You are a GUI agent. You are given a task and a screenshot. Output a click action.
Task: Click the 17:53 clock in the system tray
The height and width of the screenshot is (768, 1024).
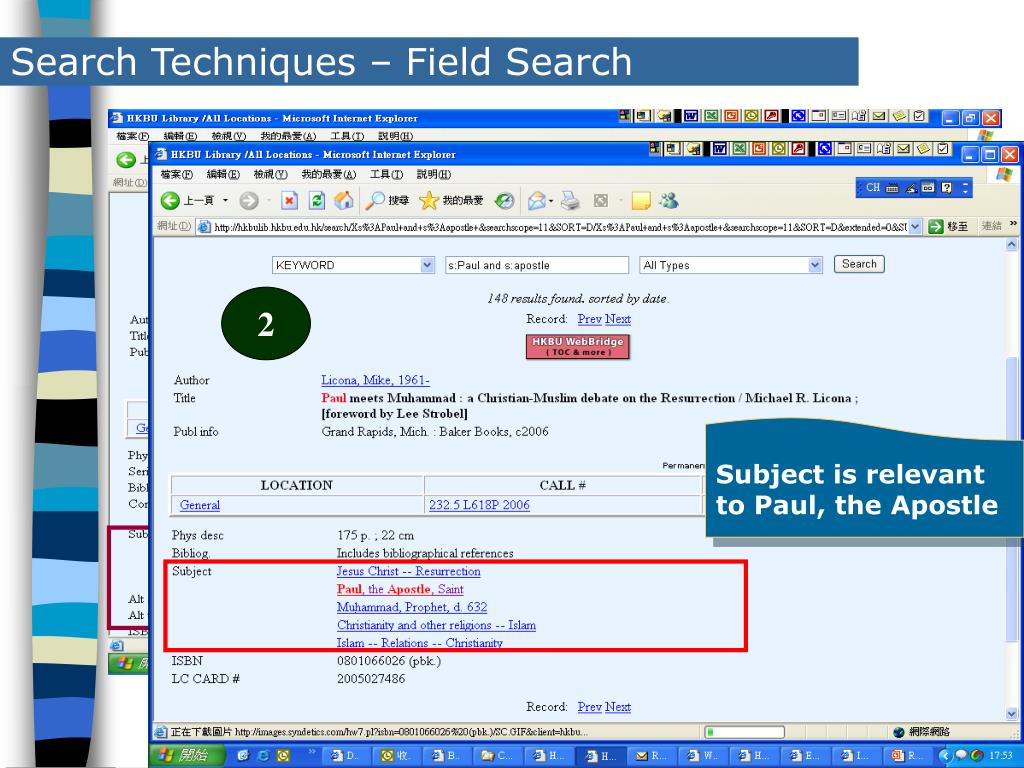pyautogui.click(x=1000, y=756)
